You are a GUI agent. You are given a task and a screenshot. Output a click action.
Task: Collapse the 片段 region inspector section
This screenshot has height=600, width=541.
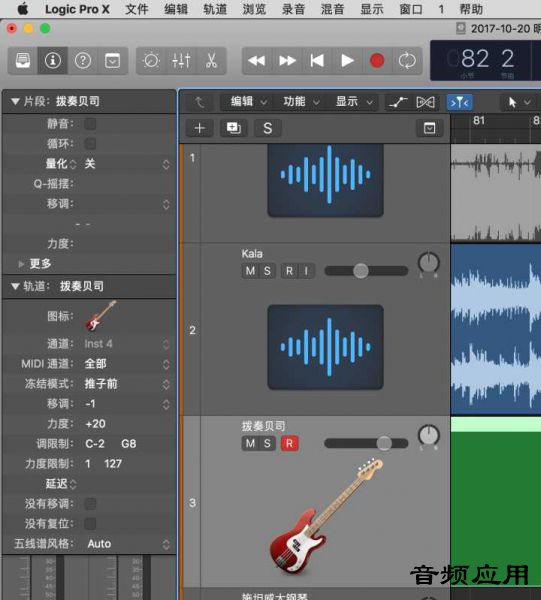(15, 101)
